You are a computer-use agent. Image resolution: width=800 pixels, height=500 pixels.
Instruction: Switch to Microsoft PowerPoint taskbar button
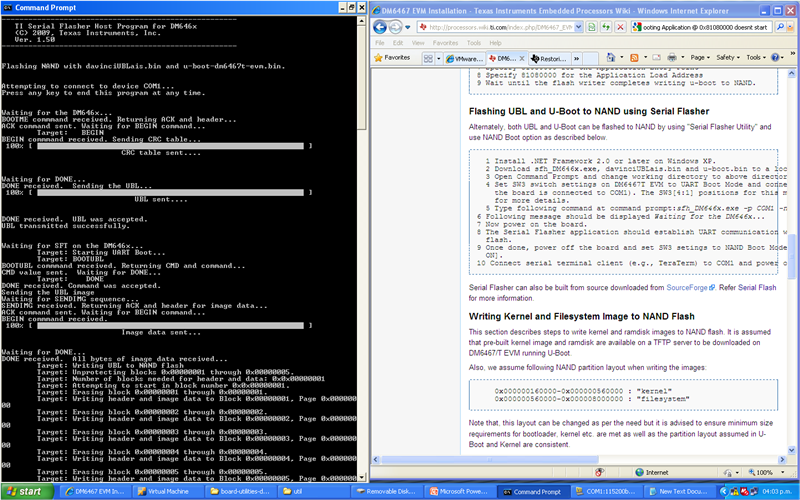pyautogui.click(x=460, y=491)
